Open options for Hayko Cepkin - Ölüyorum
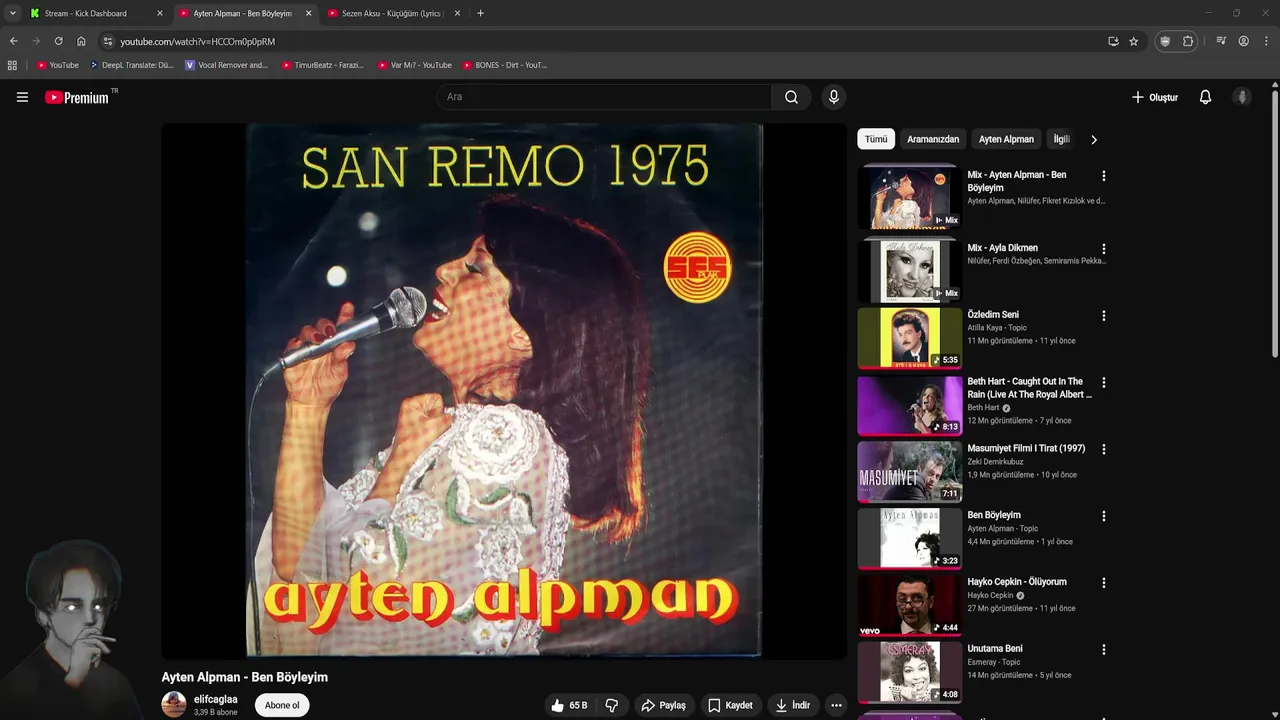This screenshot has width=1280, height=720. [1104, 583]
